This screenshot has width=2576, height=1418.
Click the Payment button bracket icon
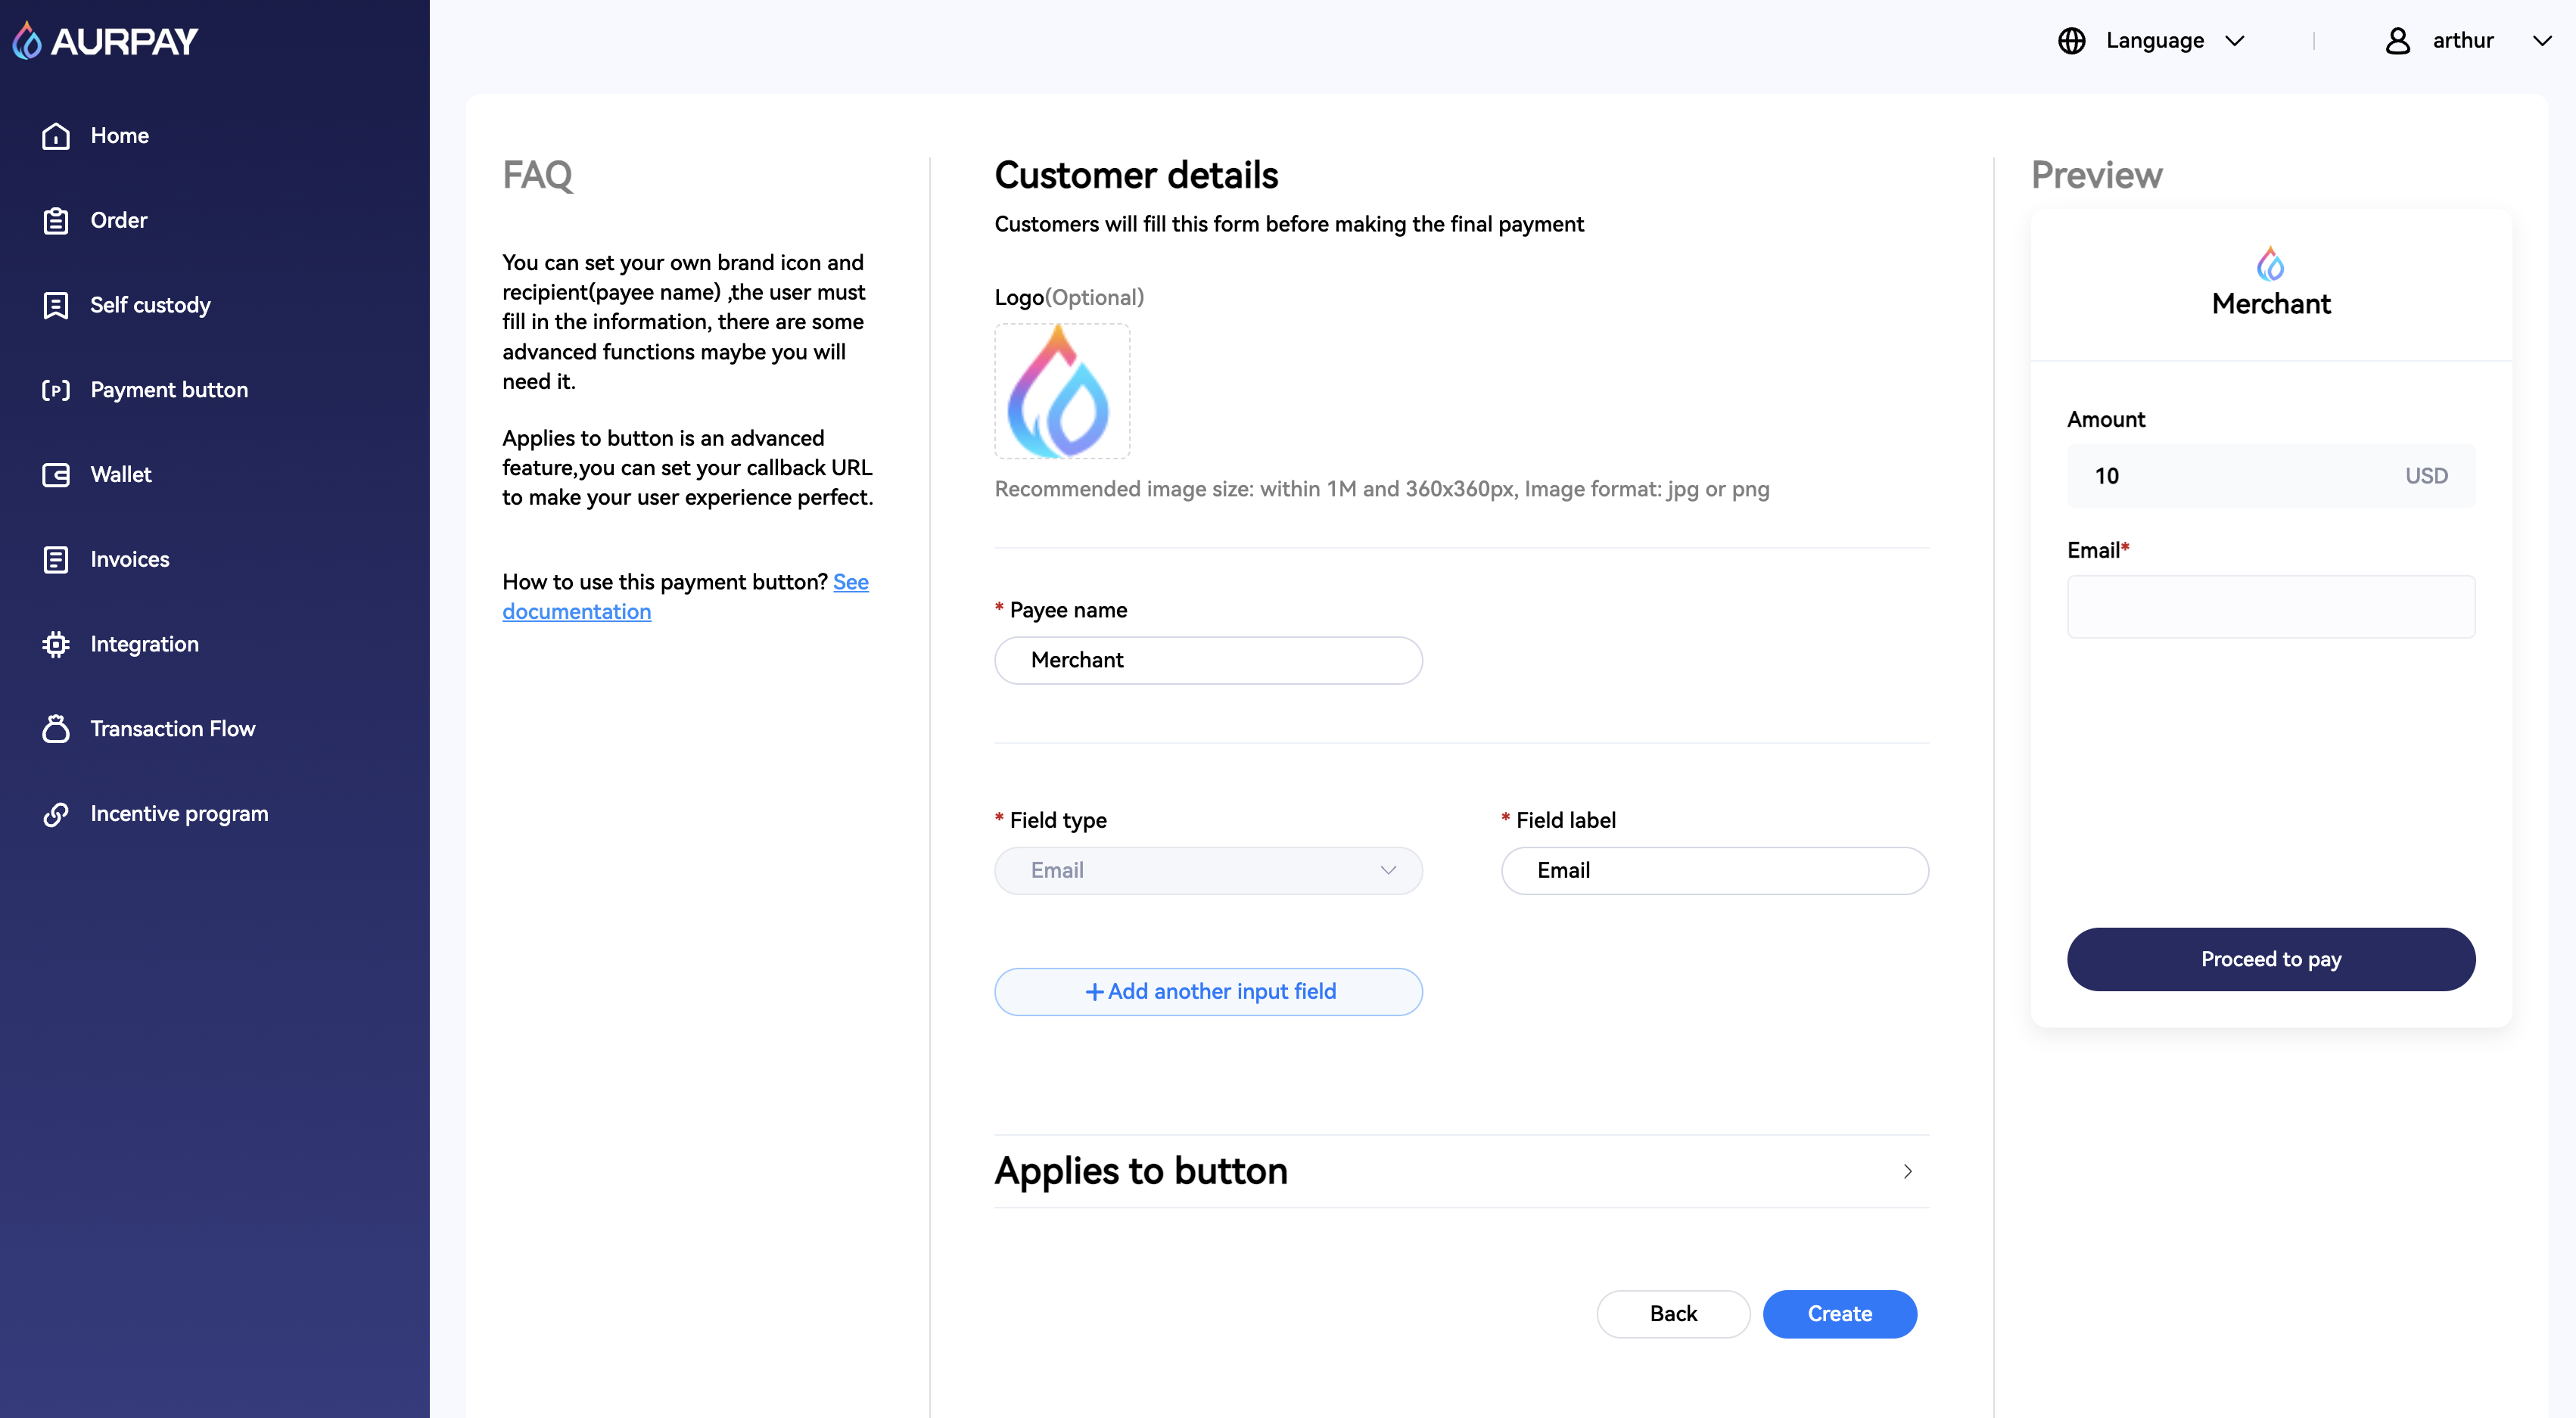click(x=56, y=390)
